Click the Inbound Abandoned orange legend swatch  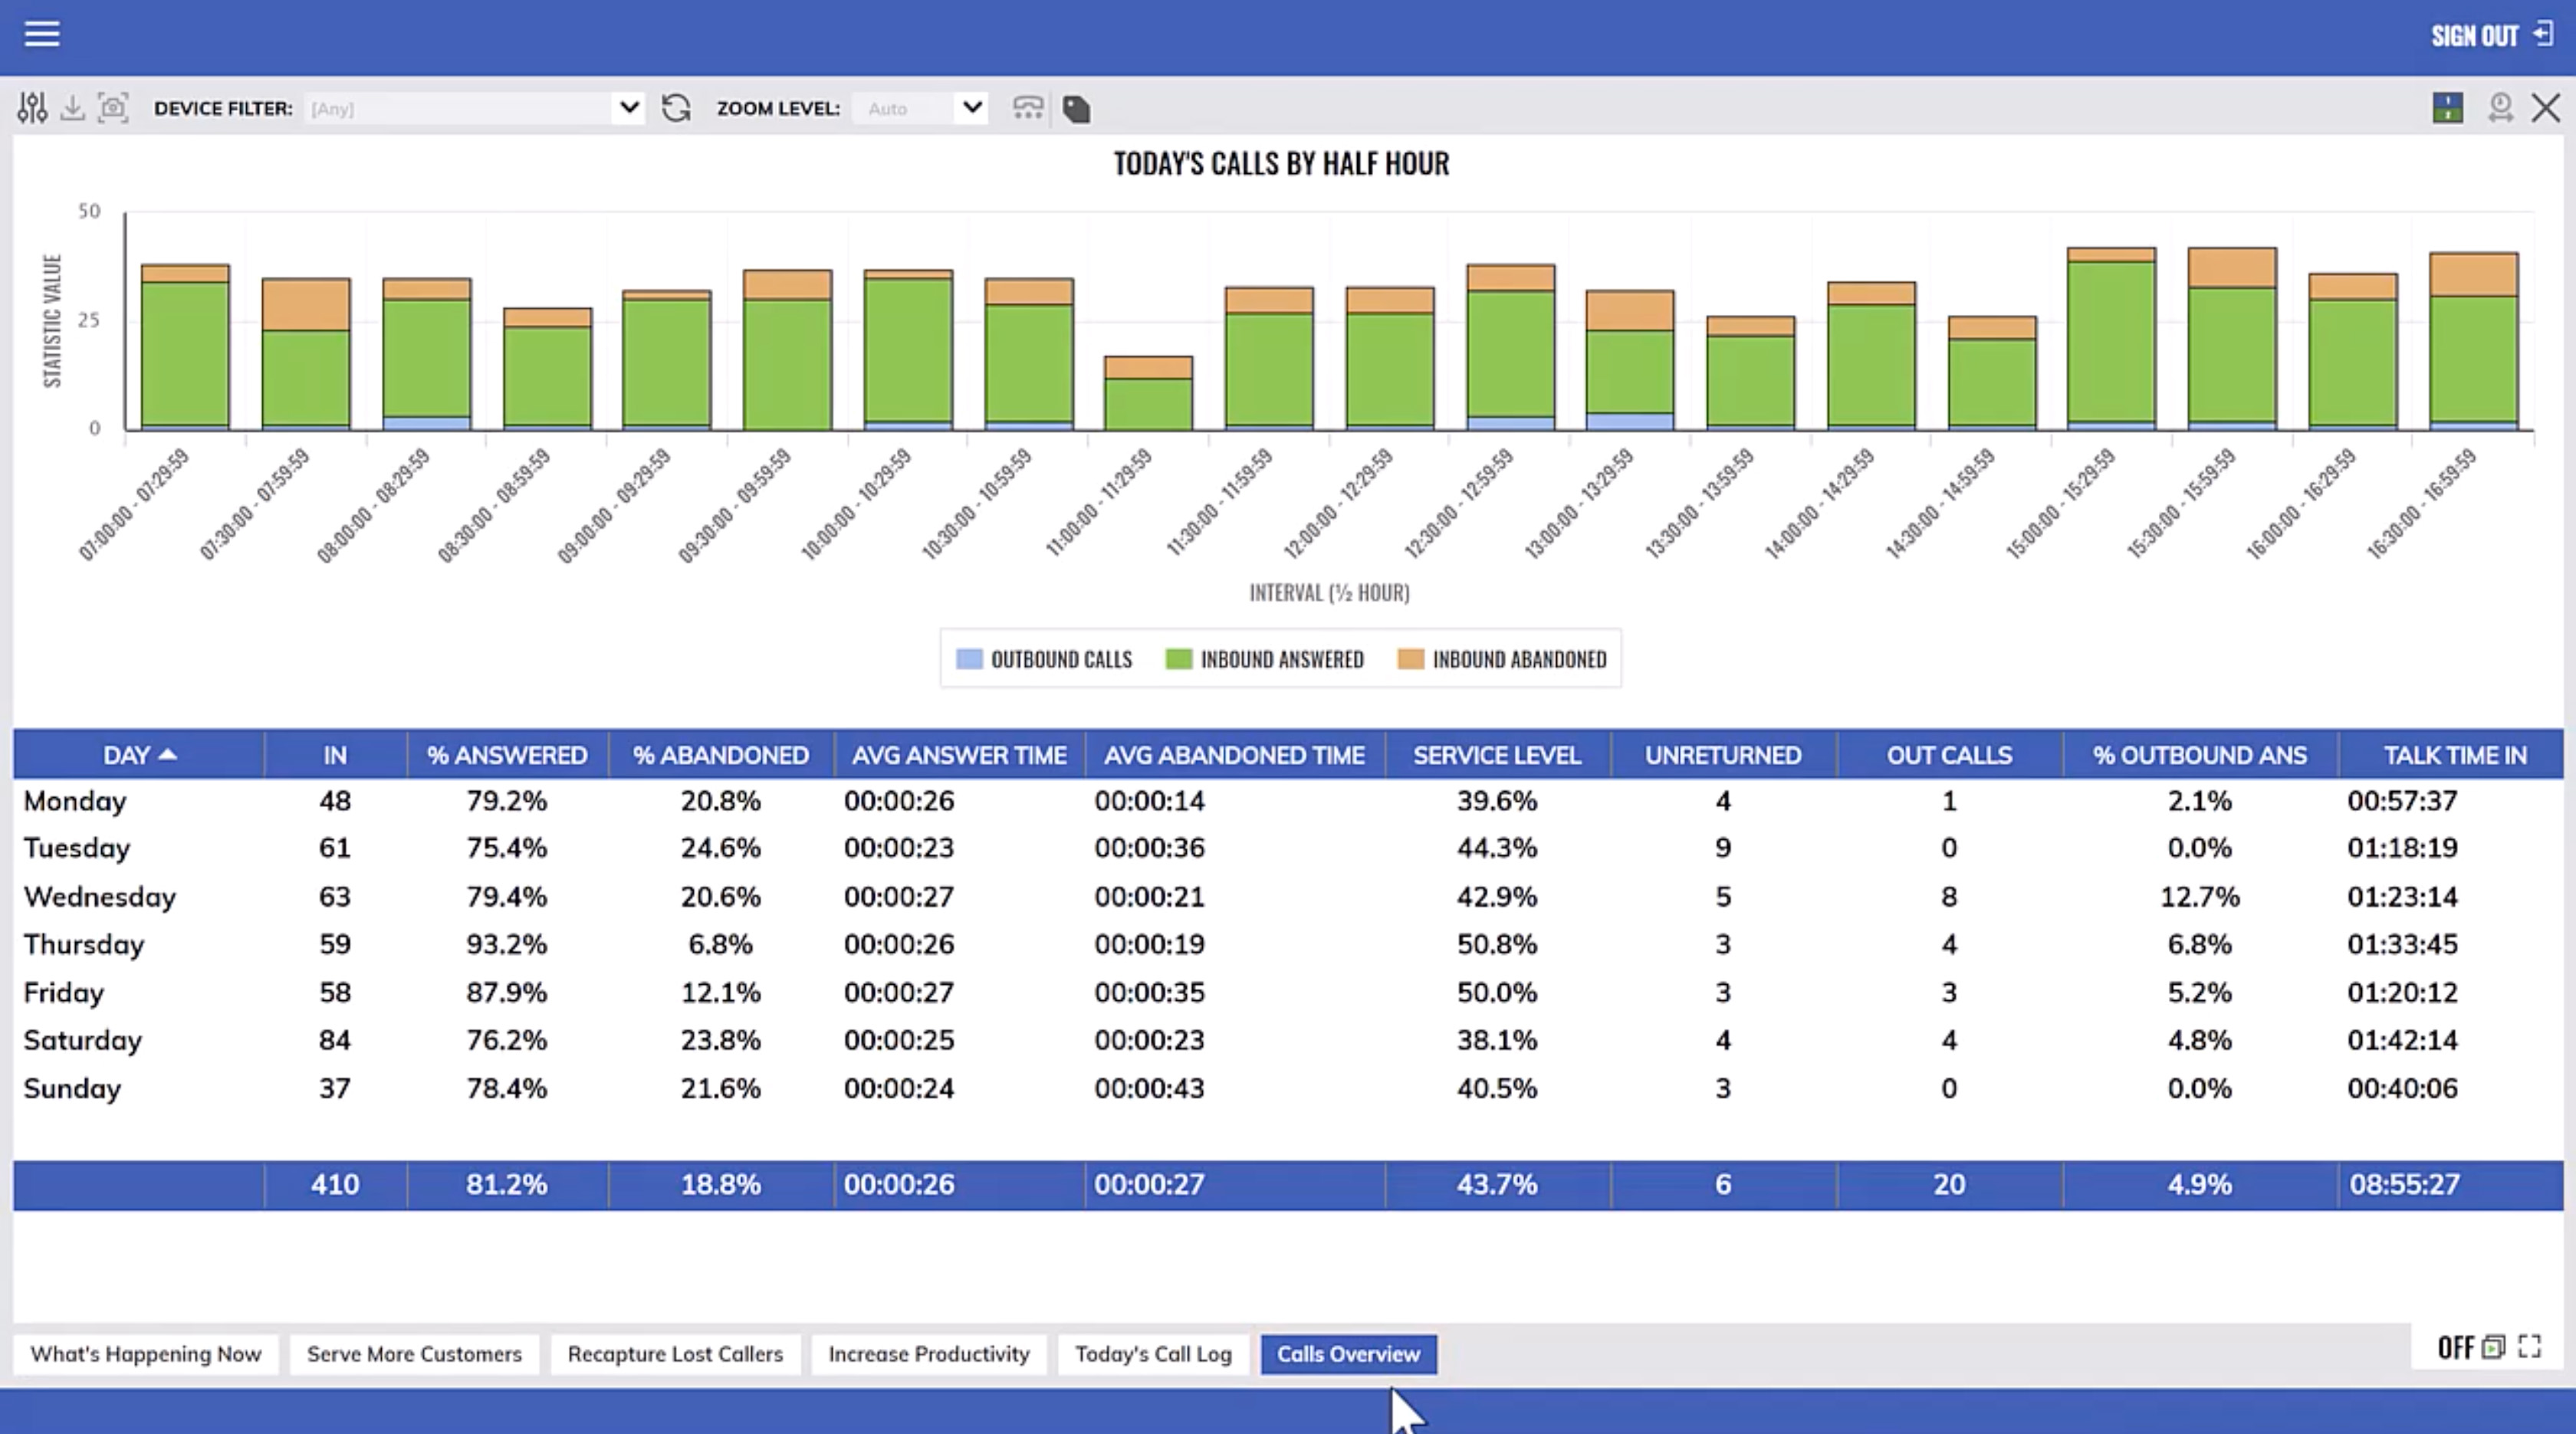click(x=1410, y=659)
